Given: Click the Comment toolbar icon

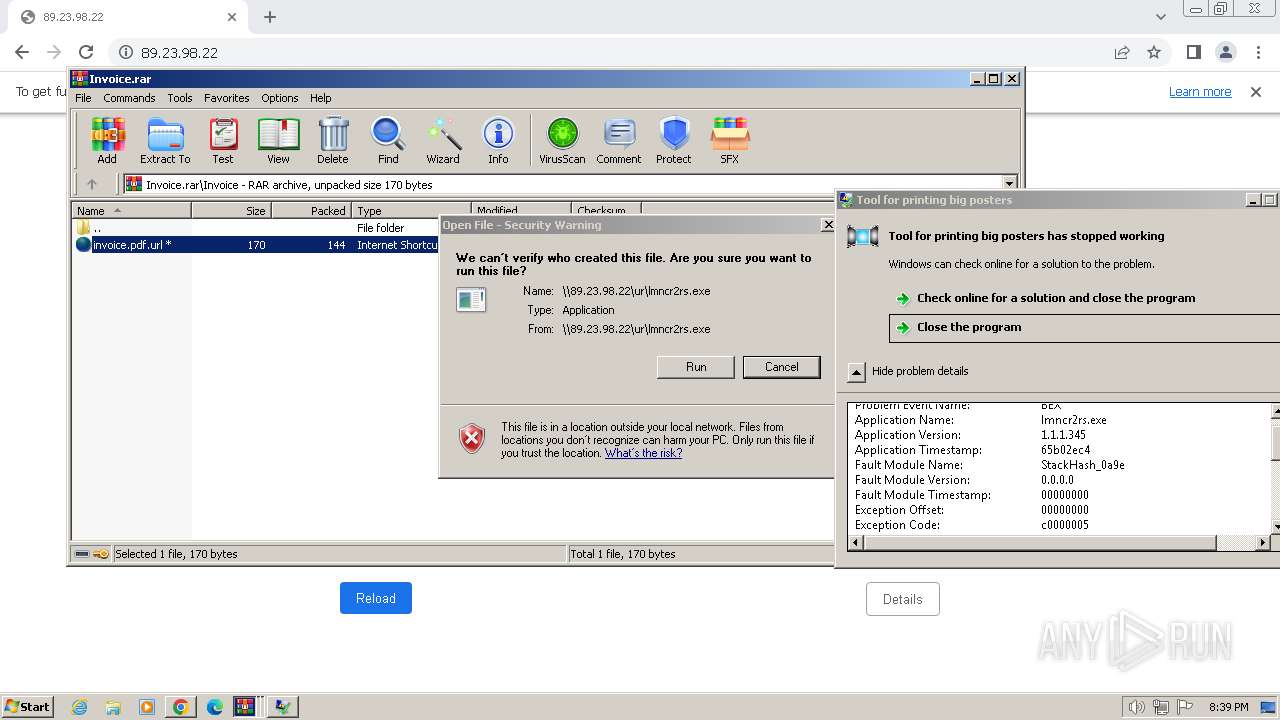Looking at the screenshot, I should point(619,140).
